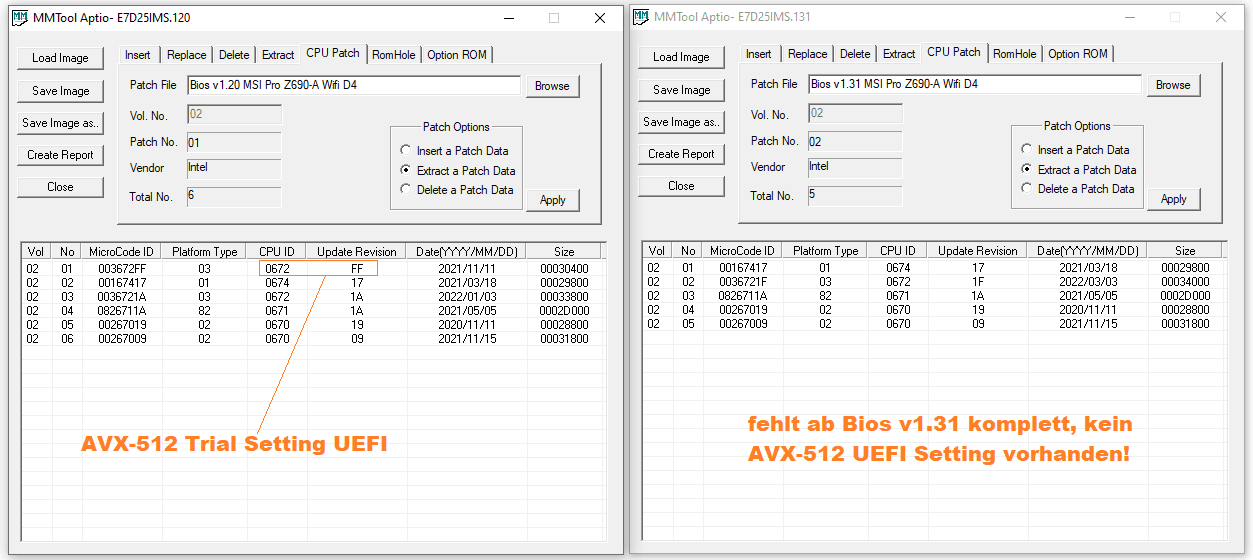The image size is (1253, 560).
Task: Select microcode row 0036721F
Action: click(934, 282)
